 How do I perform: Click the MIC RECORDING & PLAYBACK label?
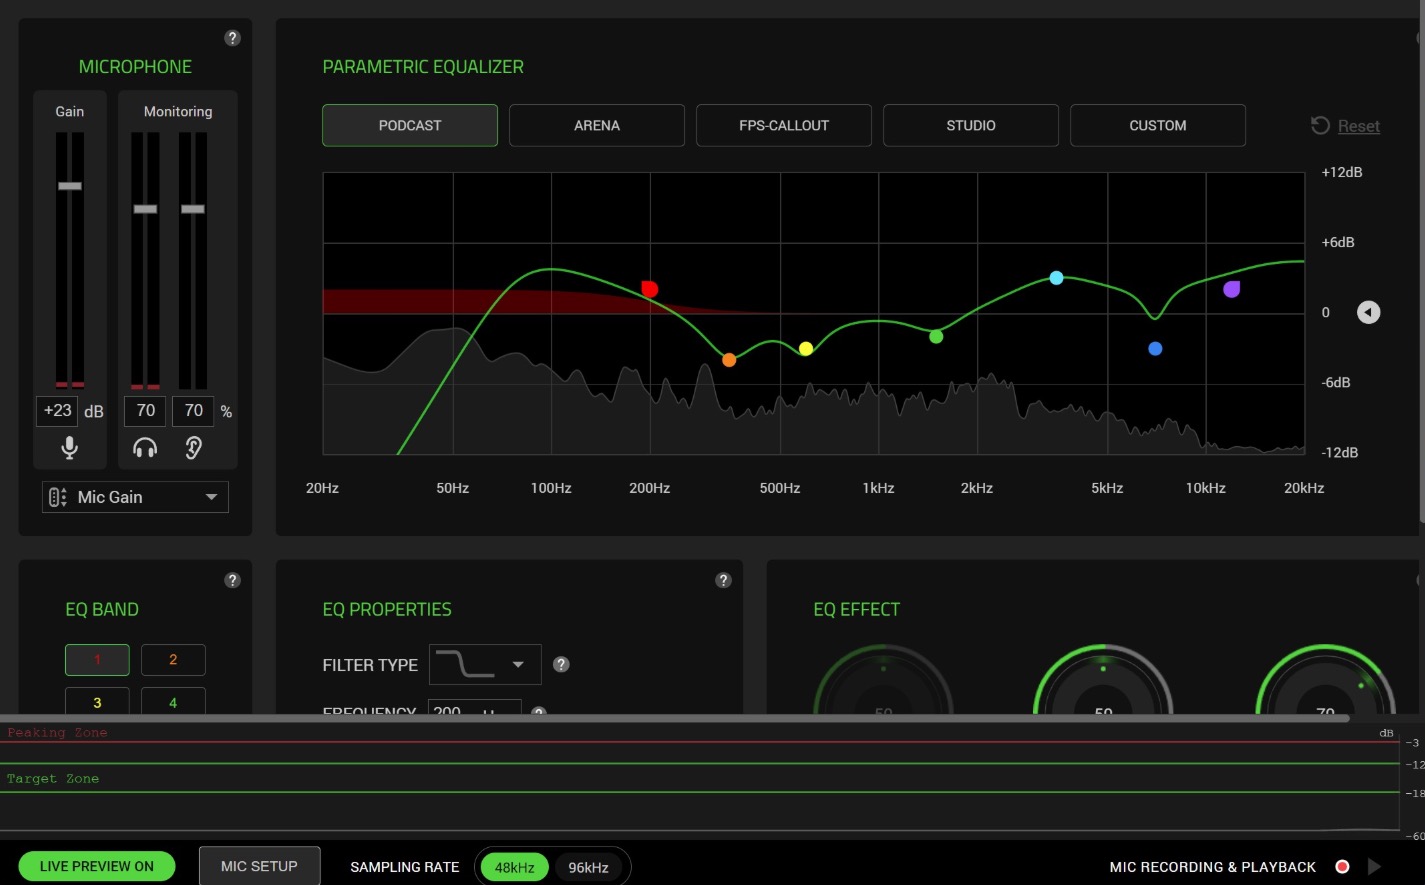click(x=1212, y=867)
